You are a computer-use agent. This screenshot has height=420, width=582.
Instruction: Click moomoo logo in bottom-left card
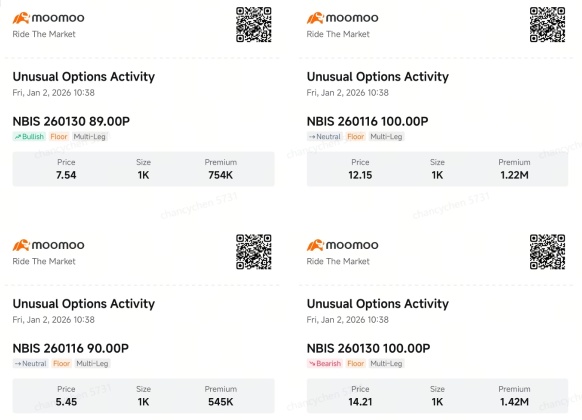point(48,245)
